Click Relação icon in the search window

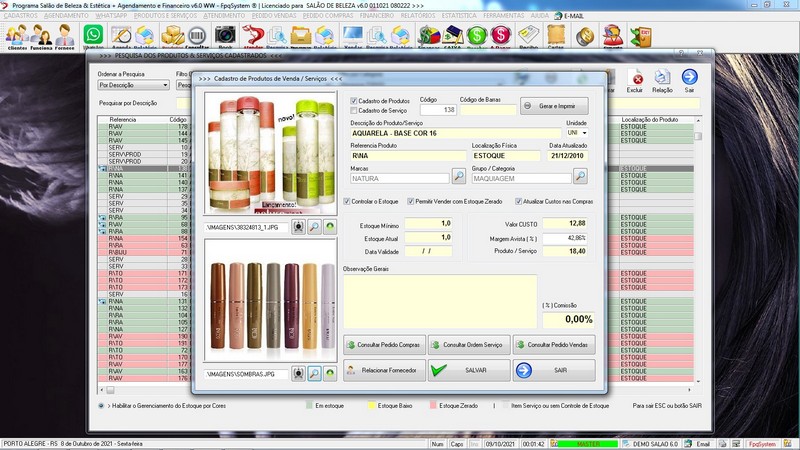pyautogui.click(x=662, y=81)
